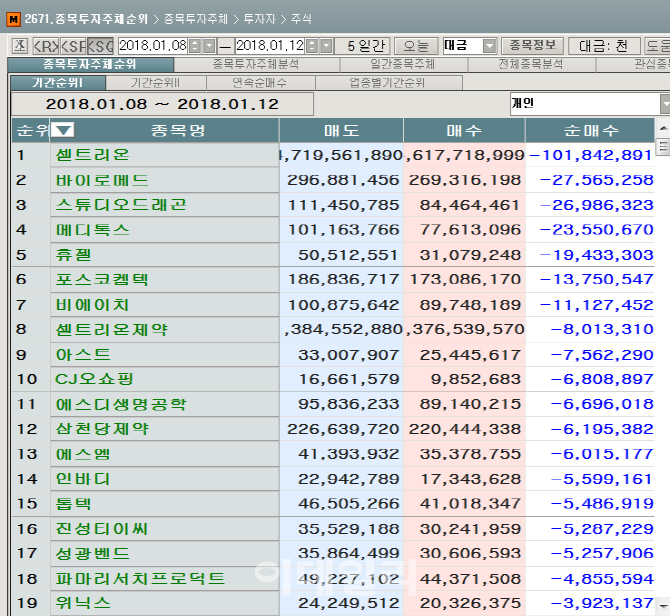
Task: Click the 종목명 column header
Action: (x=178, y=130)
